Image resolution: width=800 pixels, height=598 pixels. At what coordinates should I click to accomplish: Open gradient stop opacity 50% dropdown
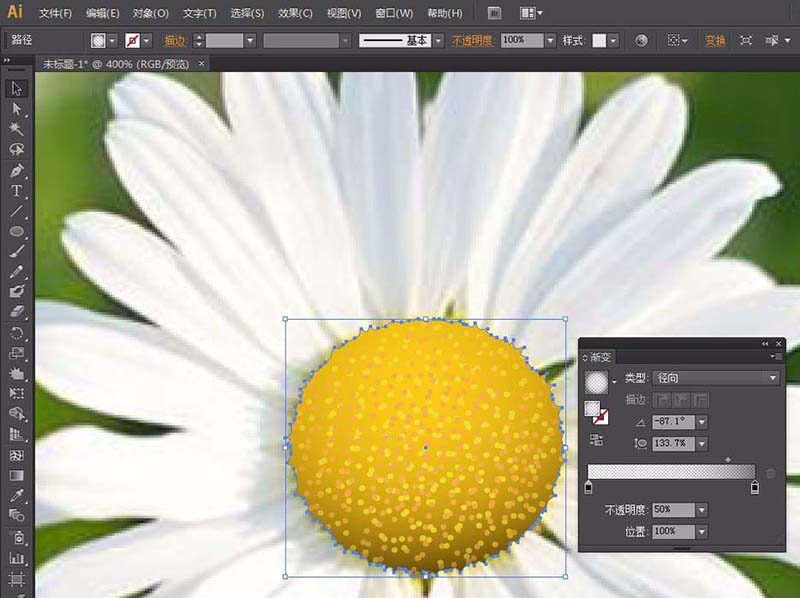pos(702,510)
